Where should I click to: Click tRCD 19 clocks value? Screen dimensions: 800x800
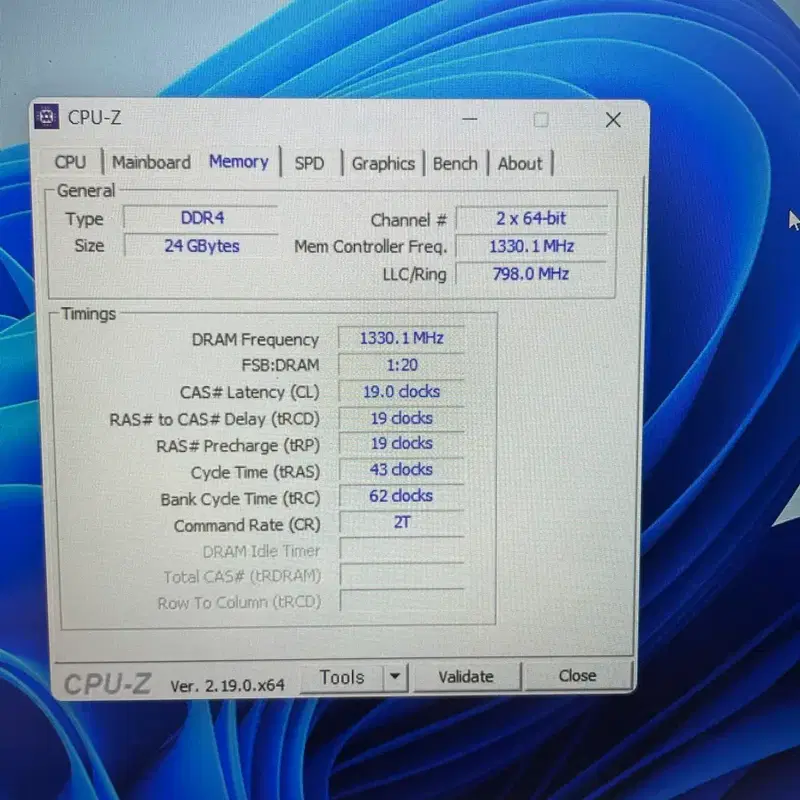(402, 418)
